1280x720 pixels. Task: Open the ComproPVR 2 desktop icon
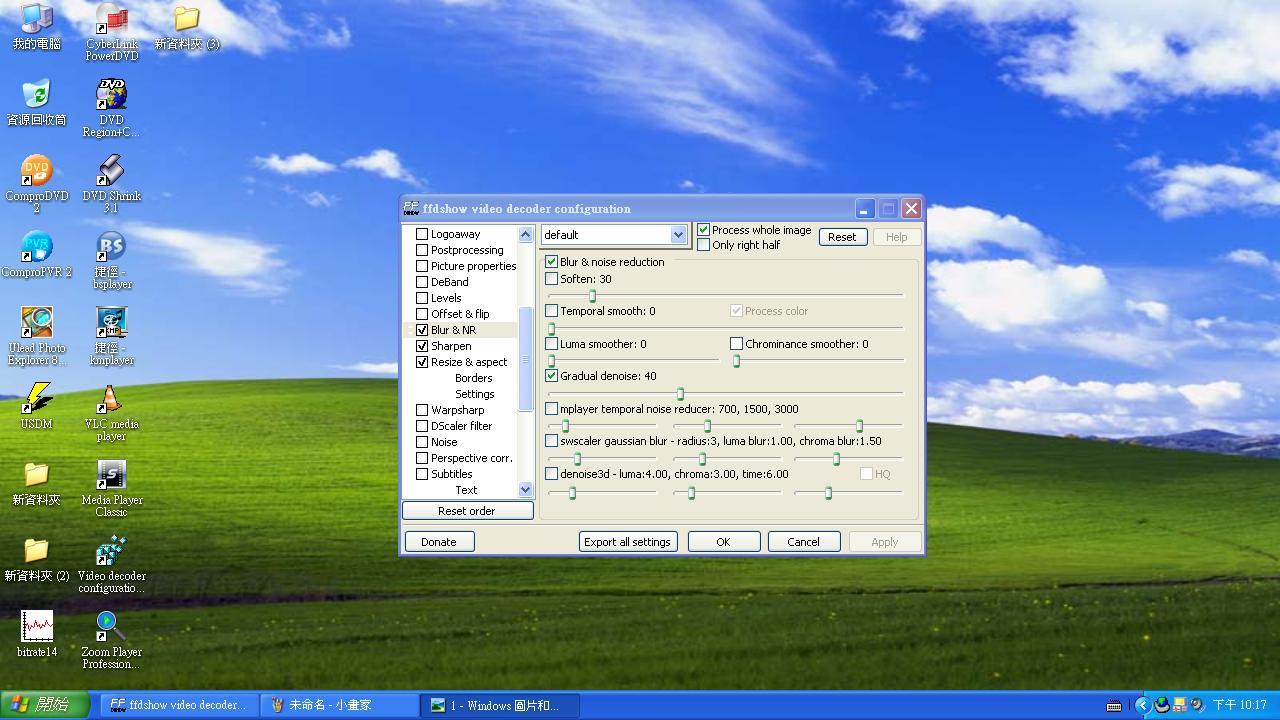[x=37, y=248]
